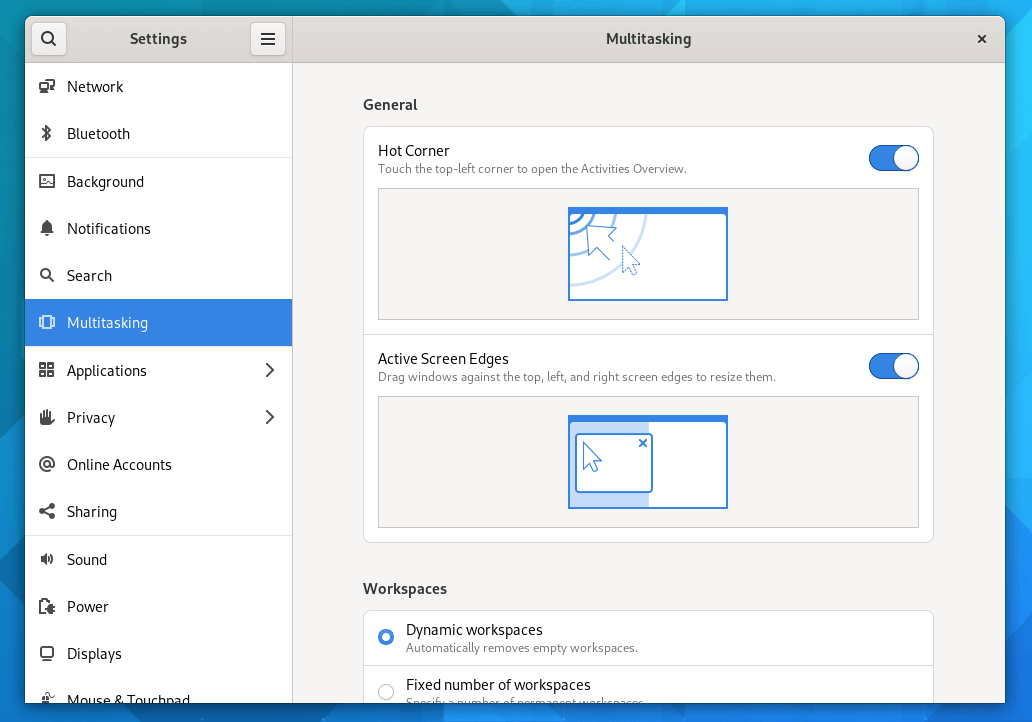The width and height of the screenshot is (1032, 722).
Task: Click the Bluetooth sidebar icon
Action: coord(46,133)
